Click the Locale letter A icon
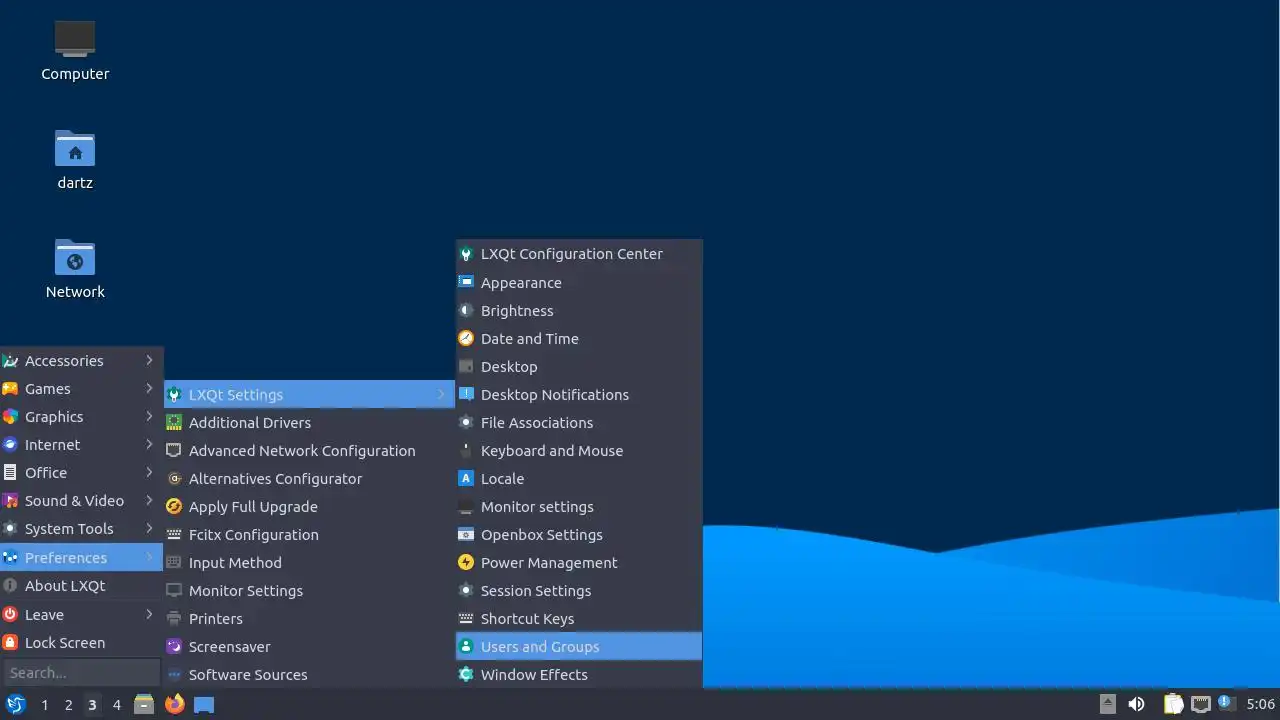 coord(466,479)
